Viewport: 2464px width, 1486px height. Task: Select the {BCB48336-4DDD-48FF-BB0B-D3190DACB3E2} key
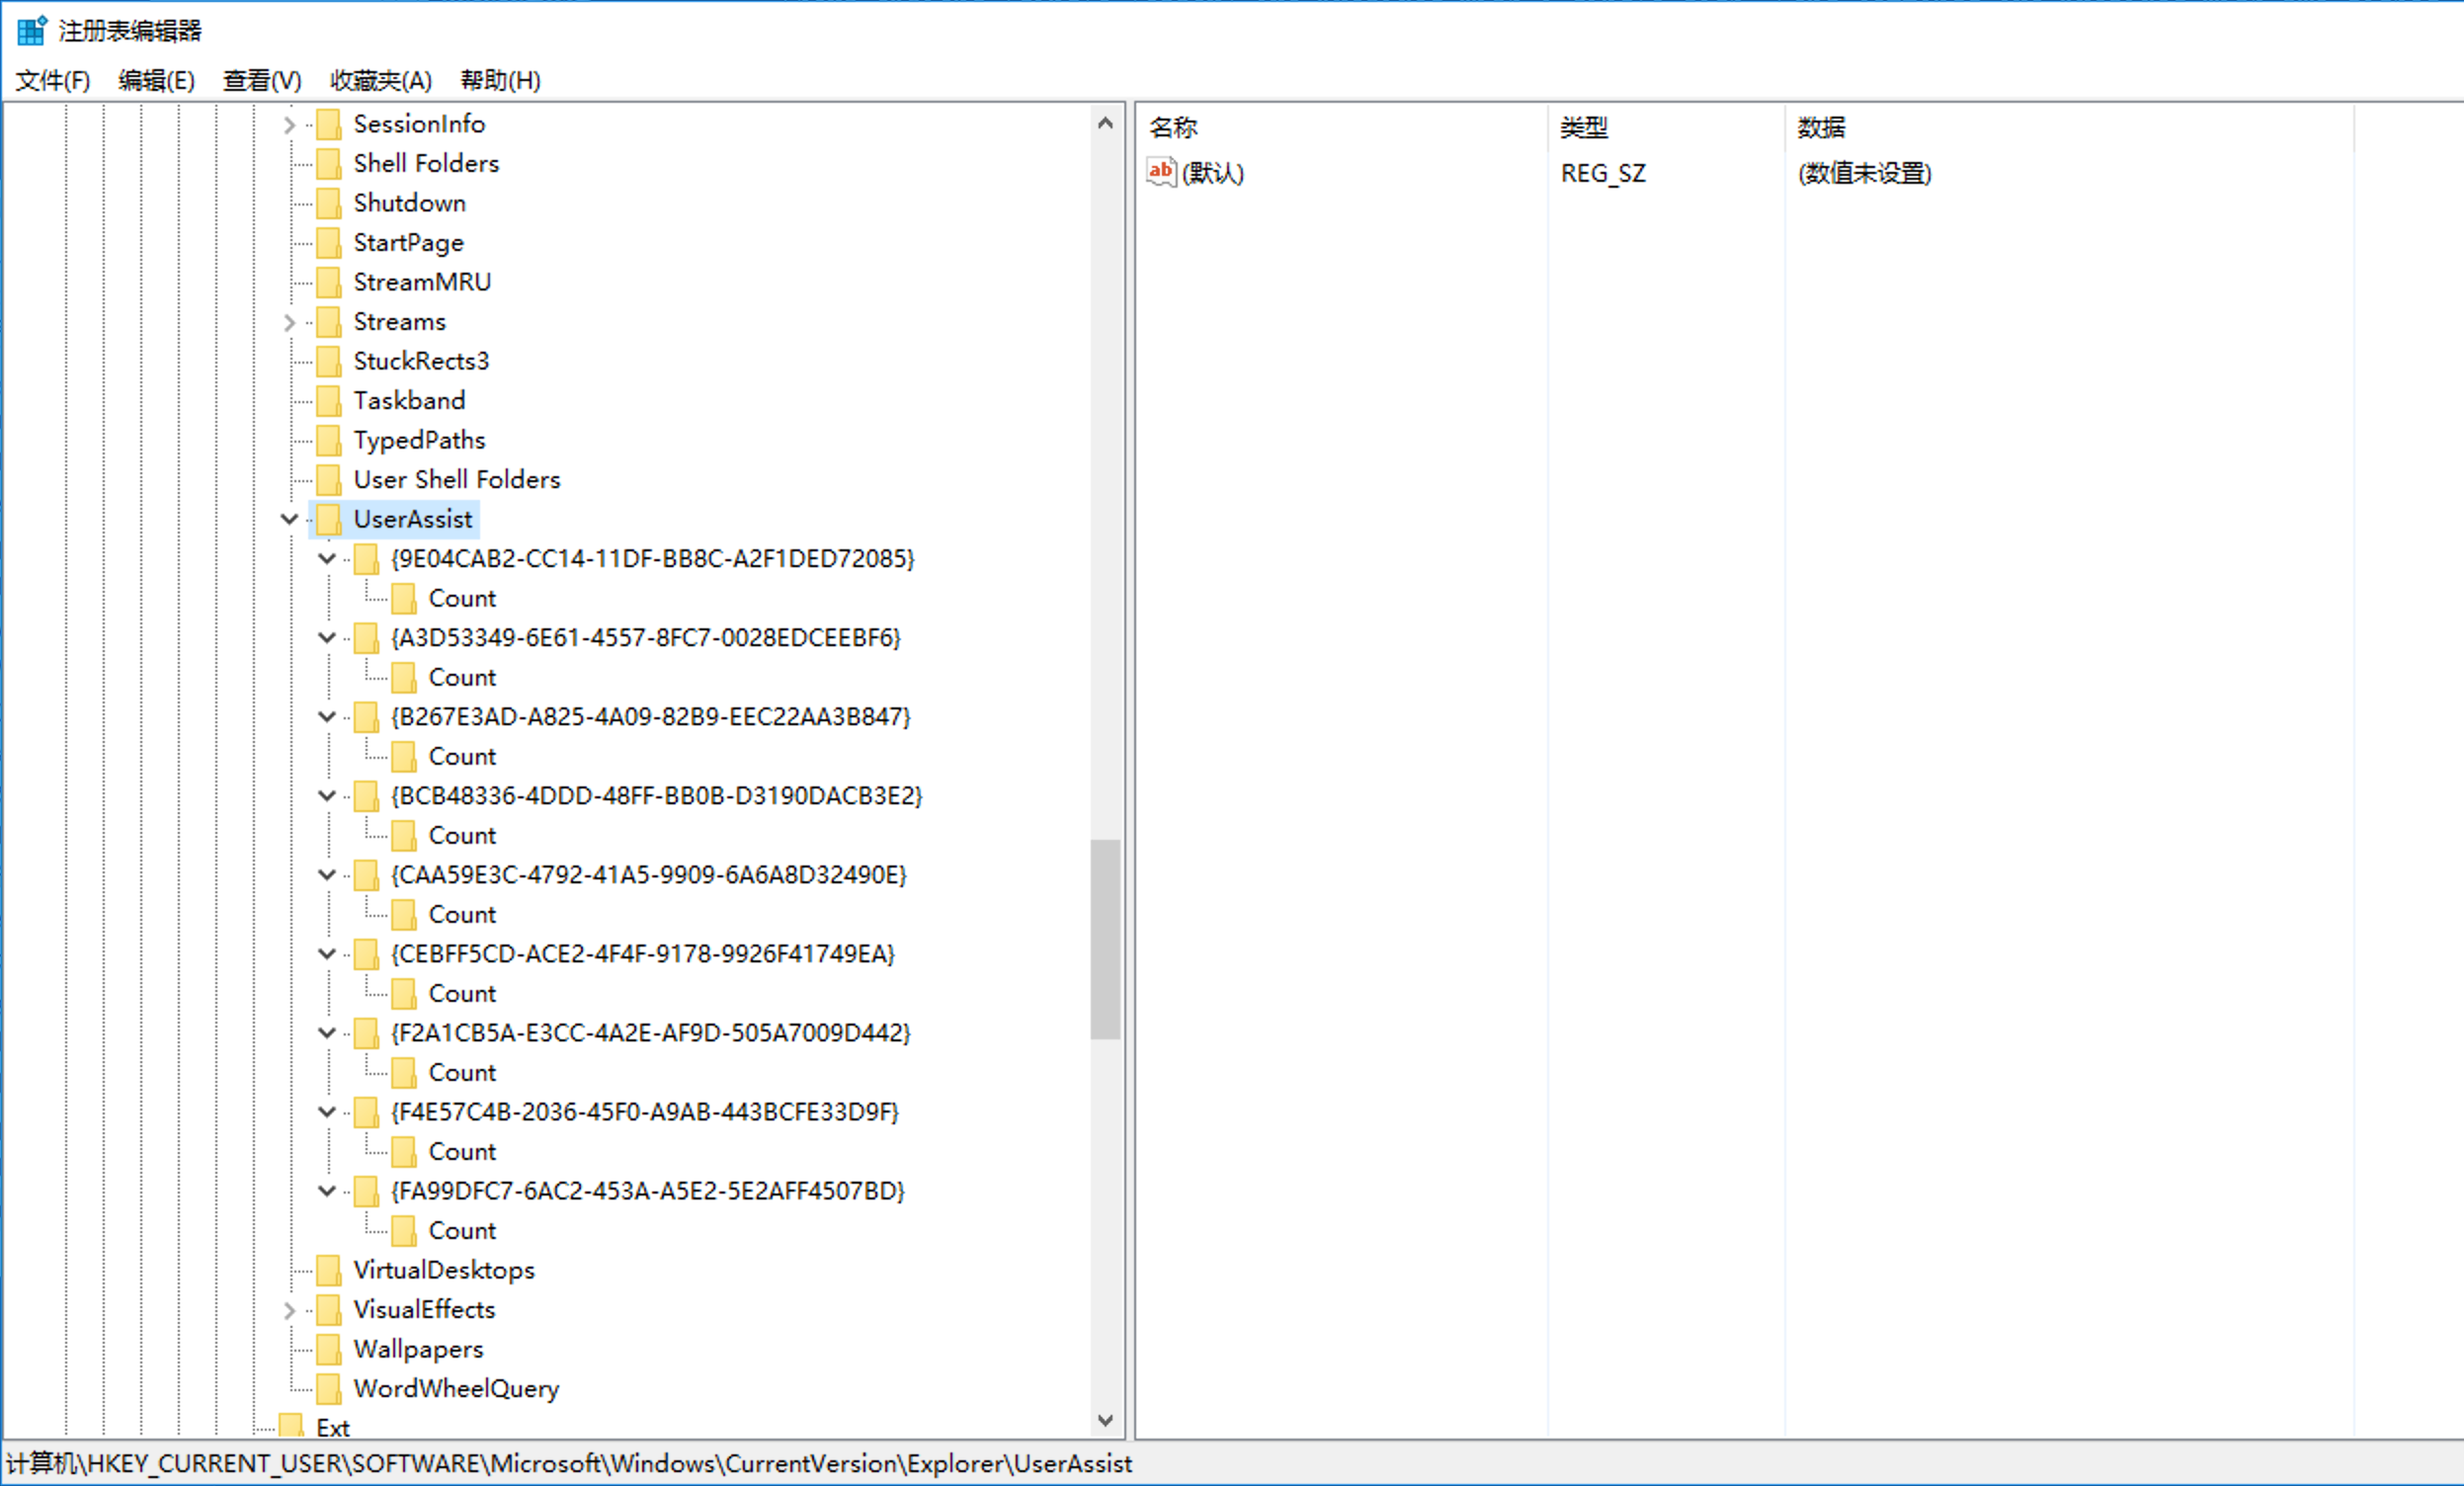click(x=656, y=796)
